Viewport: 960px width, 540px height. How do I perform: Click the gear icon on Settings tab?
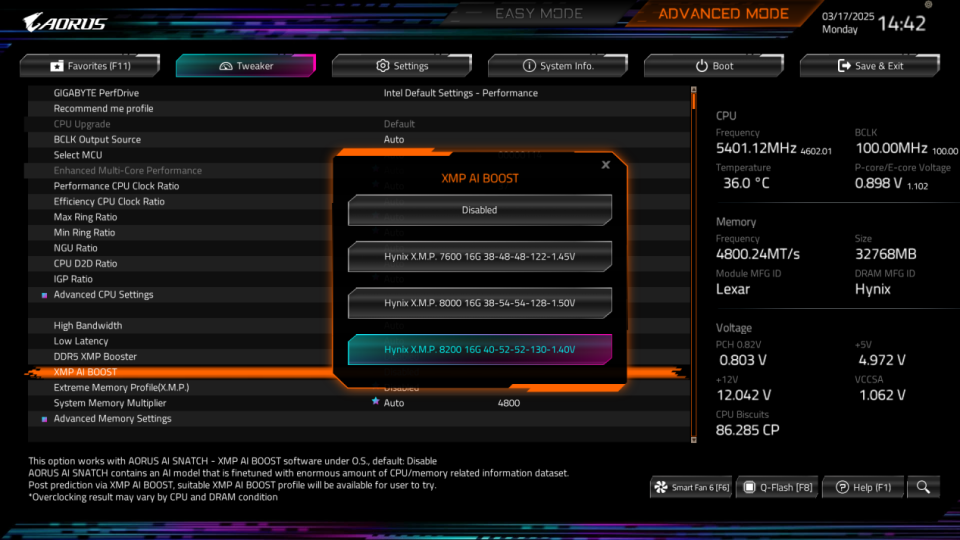coord(383,66)
